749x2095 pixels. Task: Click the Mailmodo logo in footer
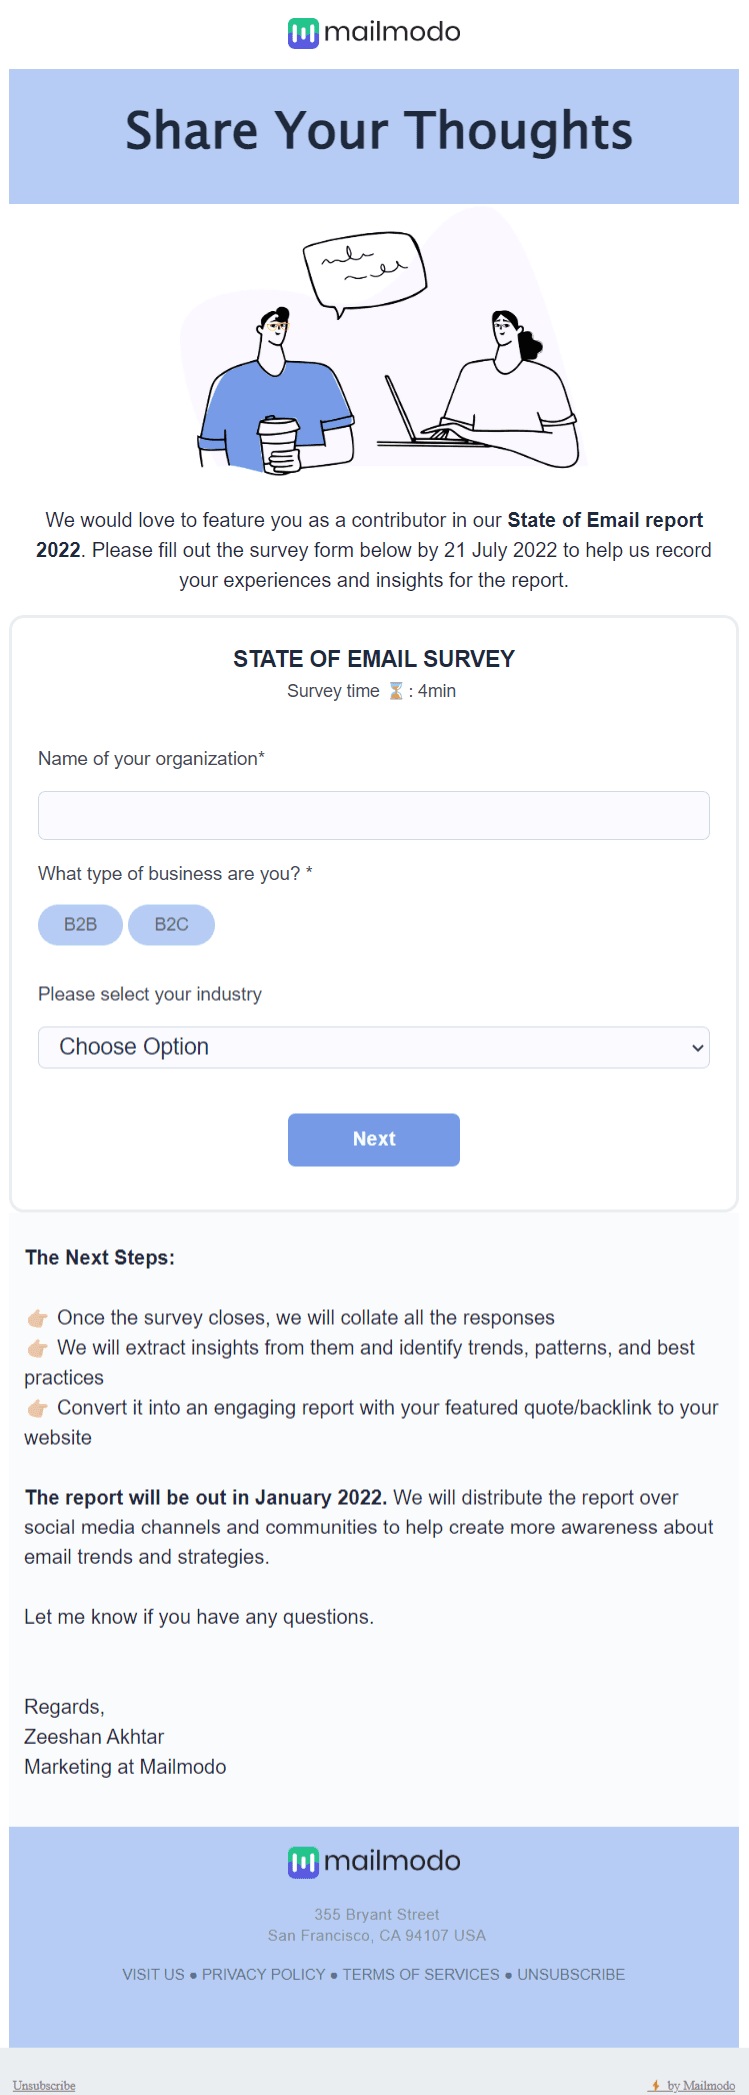click(x=374, y=1862)
